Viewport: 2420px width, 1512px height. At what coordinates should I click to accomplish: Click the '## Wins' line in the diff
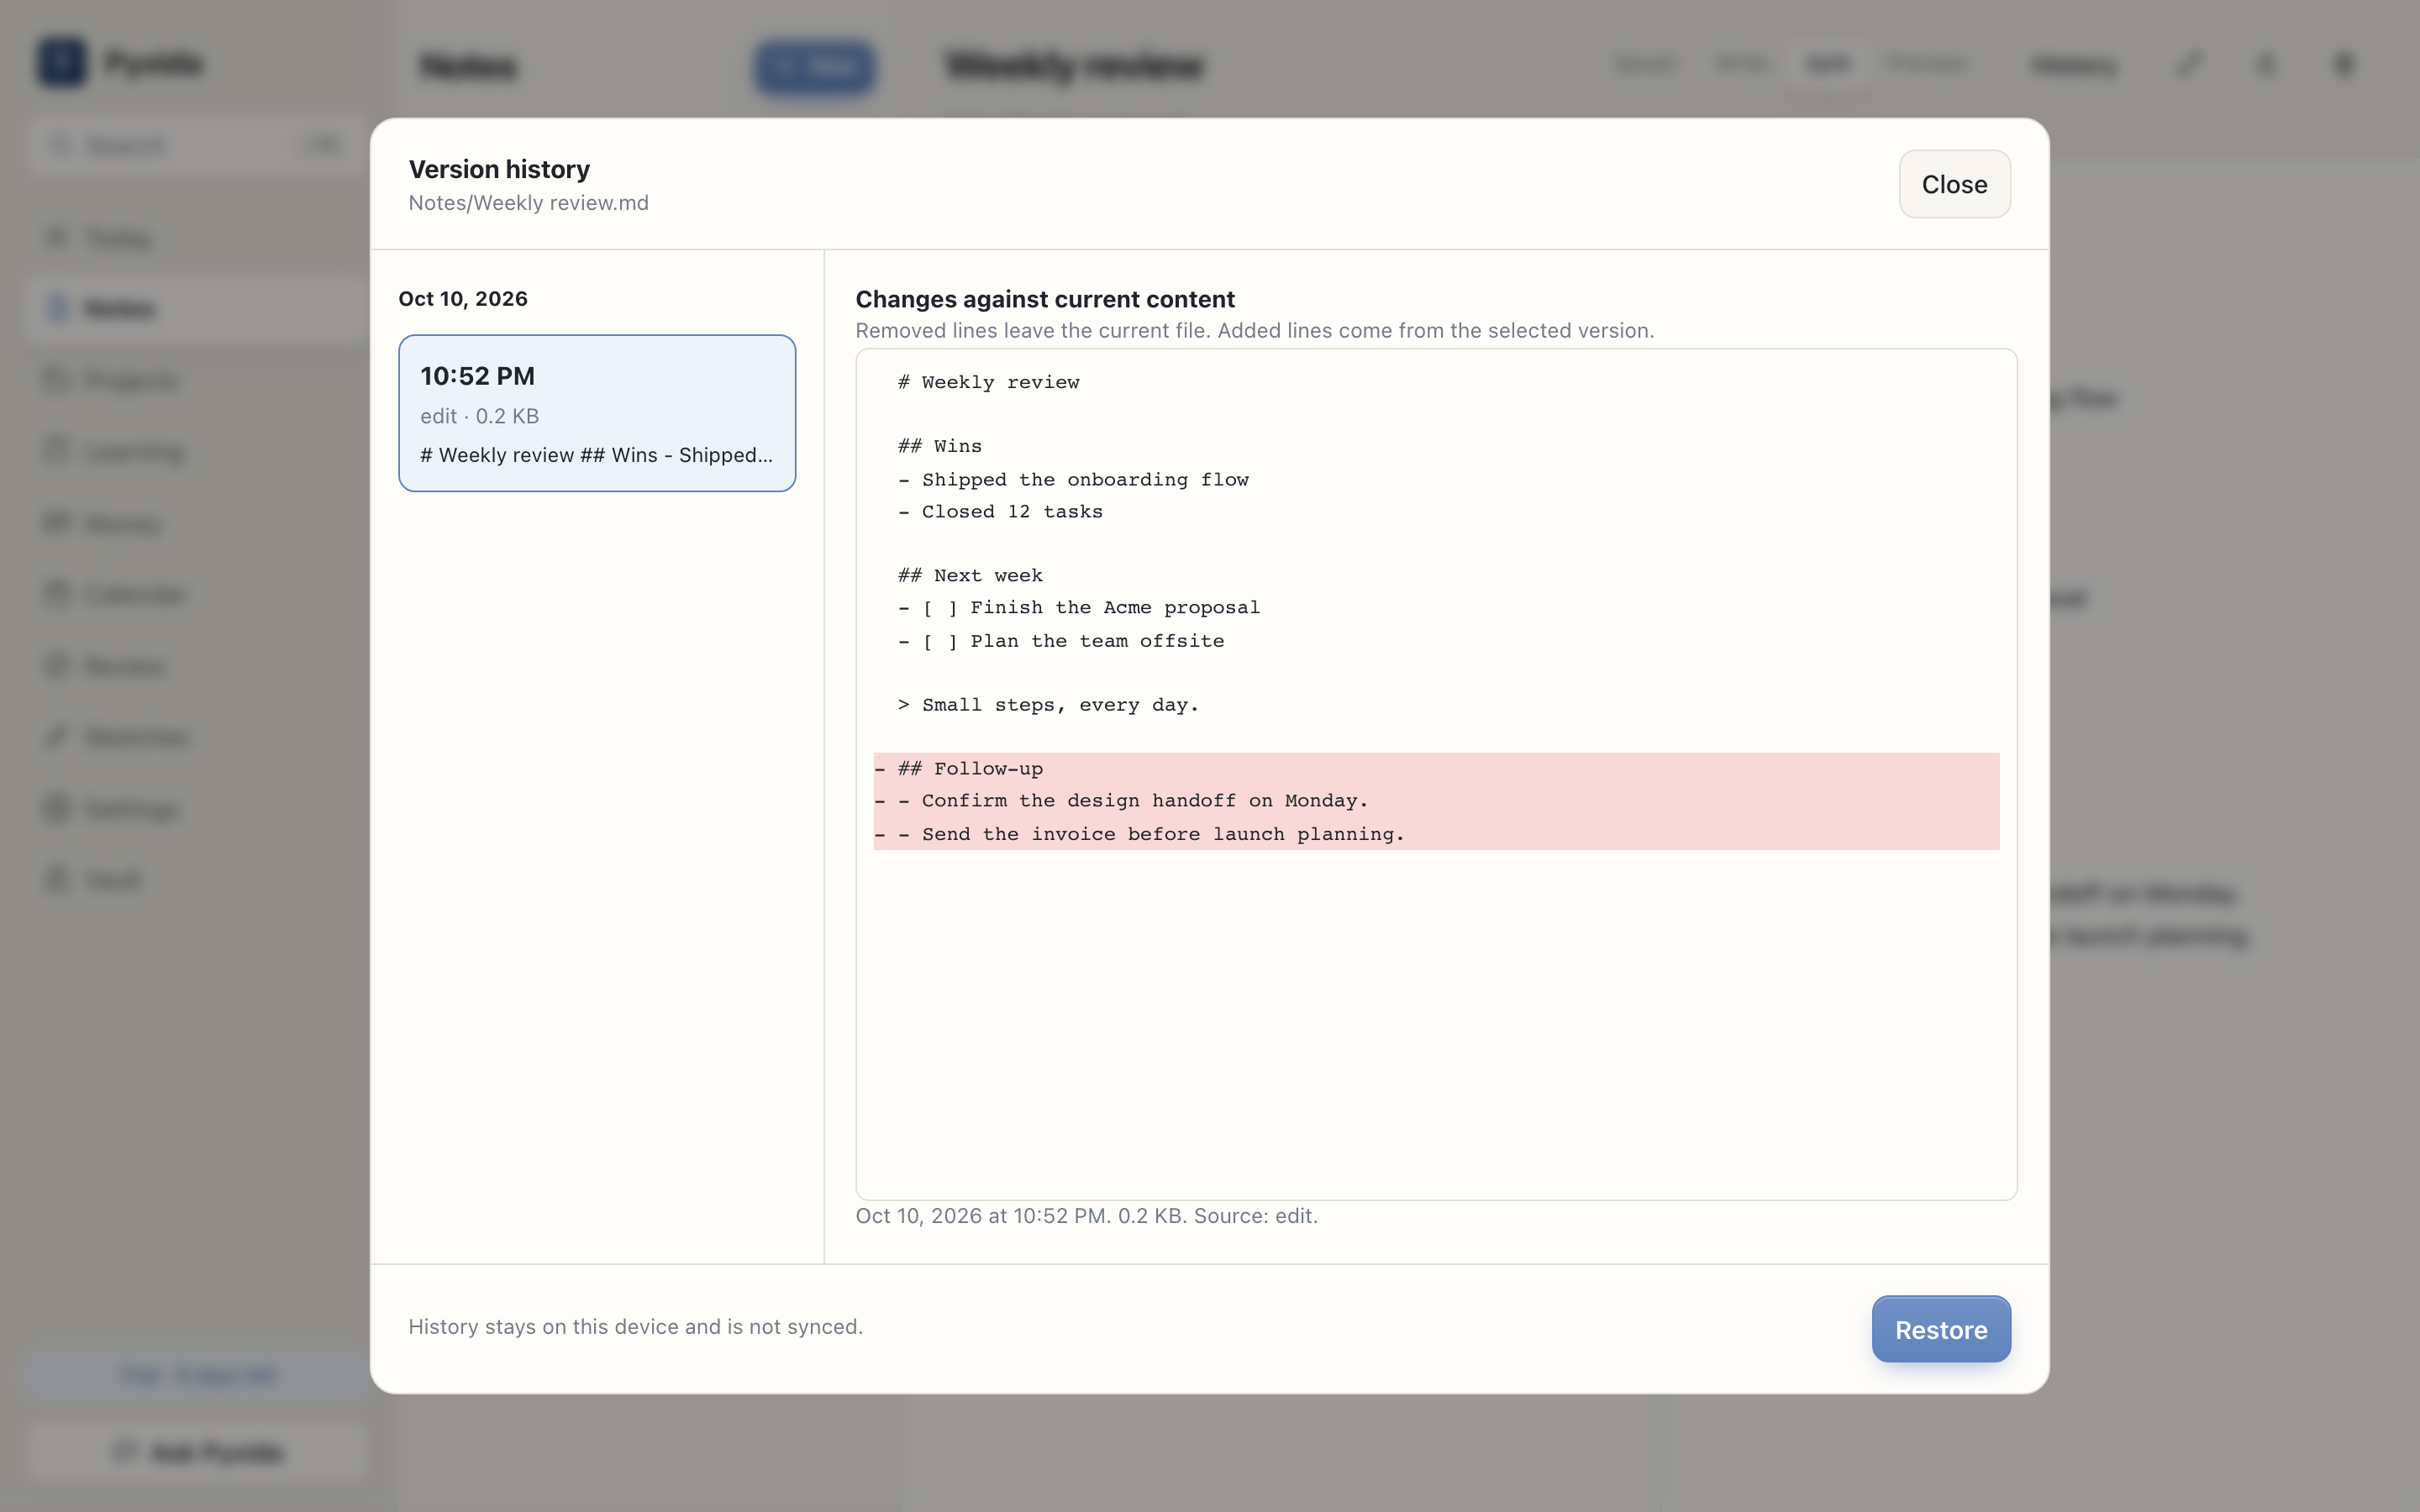[1436, 446]
